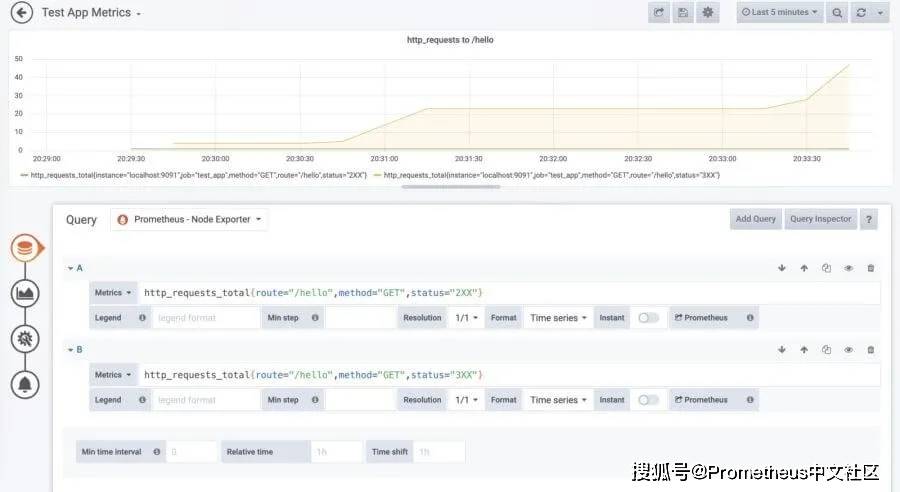Open the Visualization tab chart icon
This screenshot has width=900, height=492.
point(25,293)
